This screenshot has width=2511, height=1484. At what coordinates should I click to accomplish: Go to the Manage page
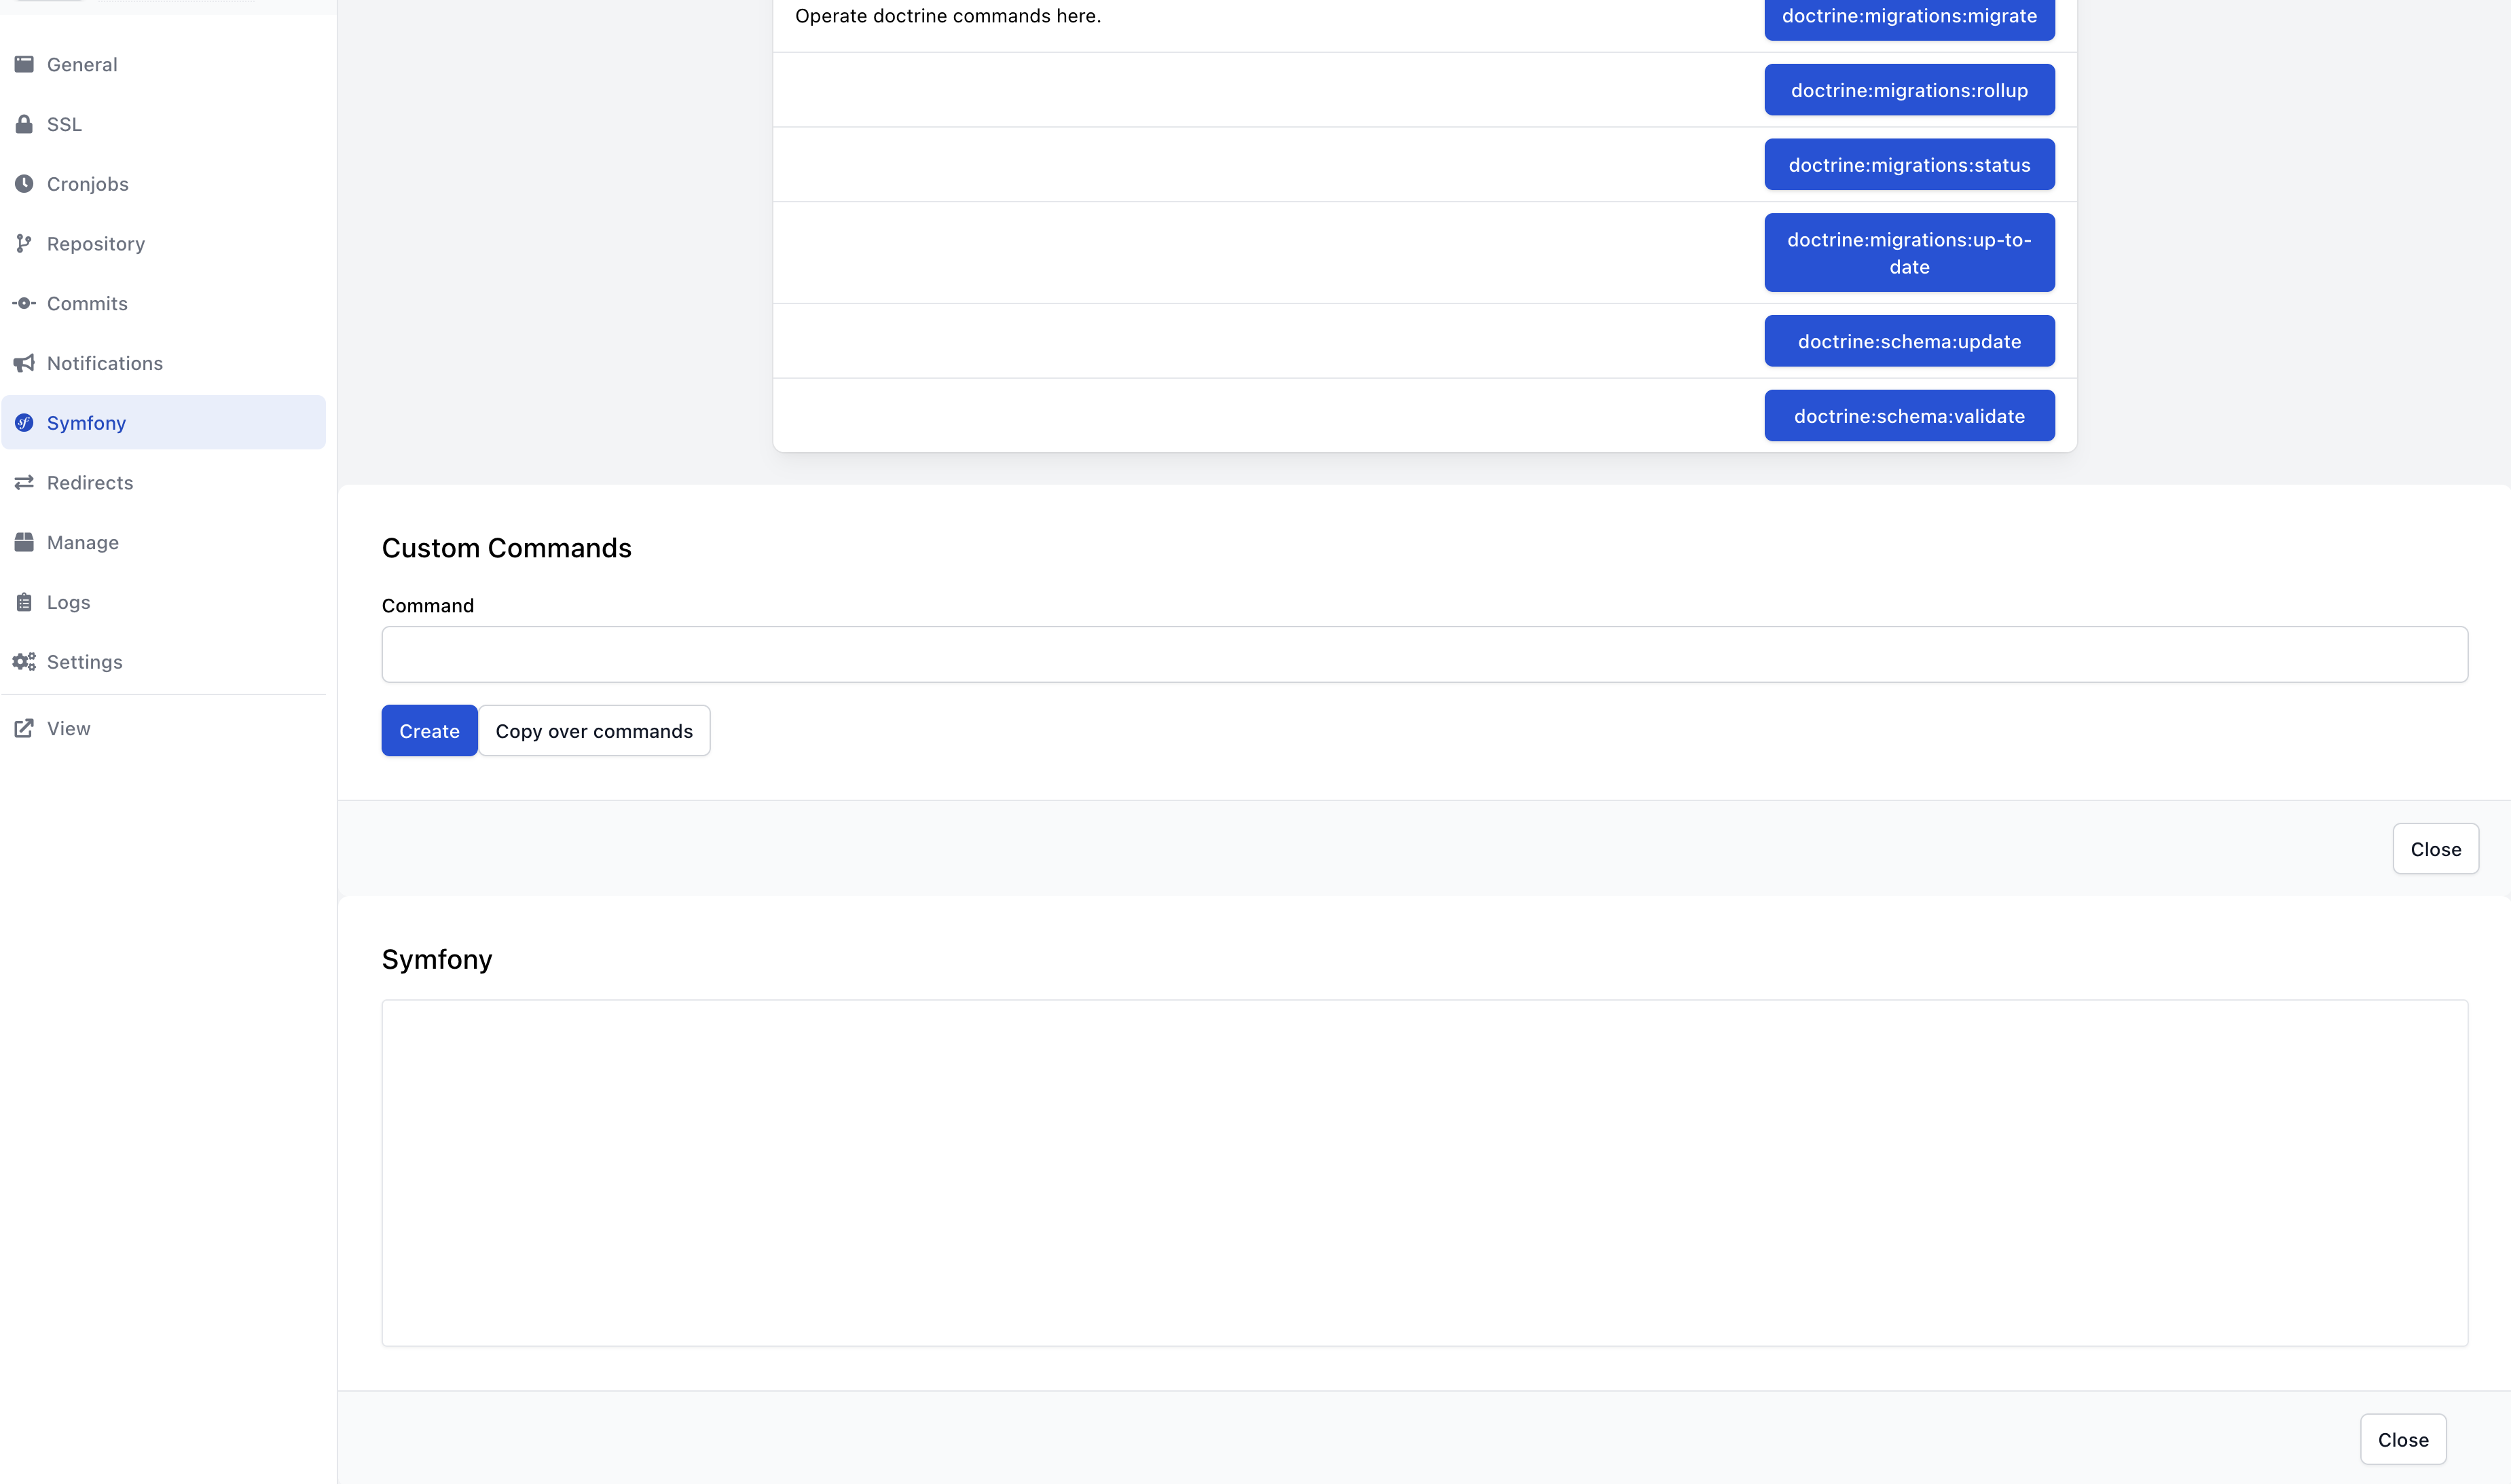163,542
